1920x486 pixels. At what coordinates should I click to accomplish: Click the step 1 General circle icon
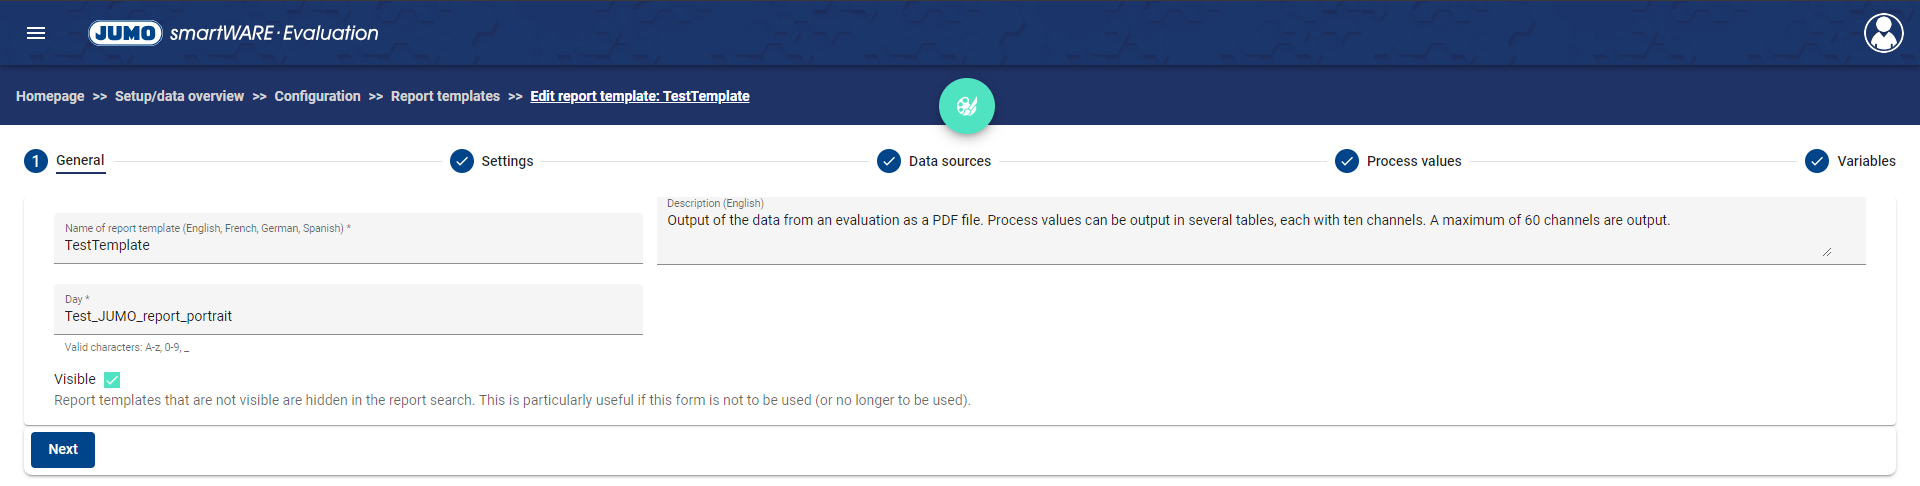point(36,161)
